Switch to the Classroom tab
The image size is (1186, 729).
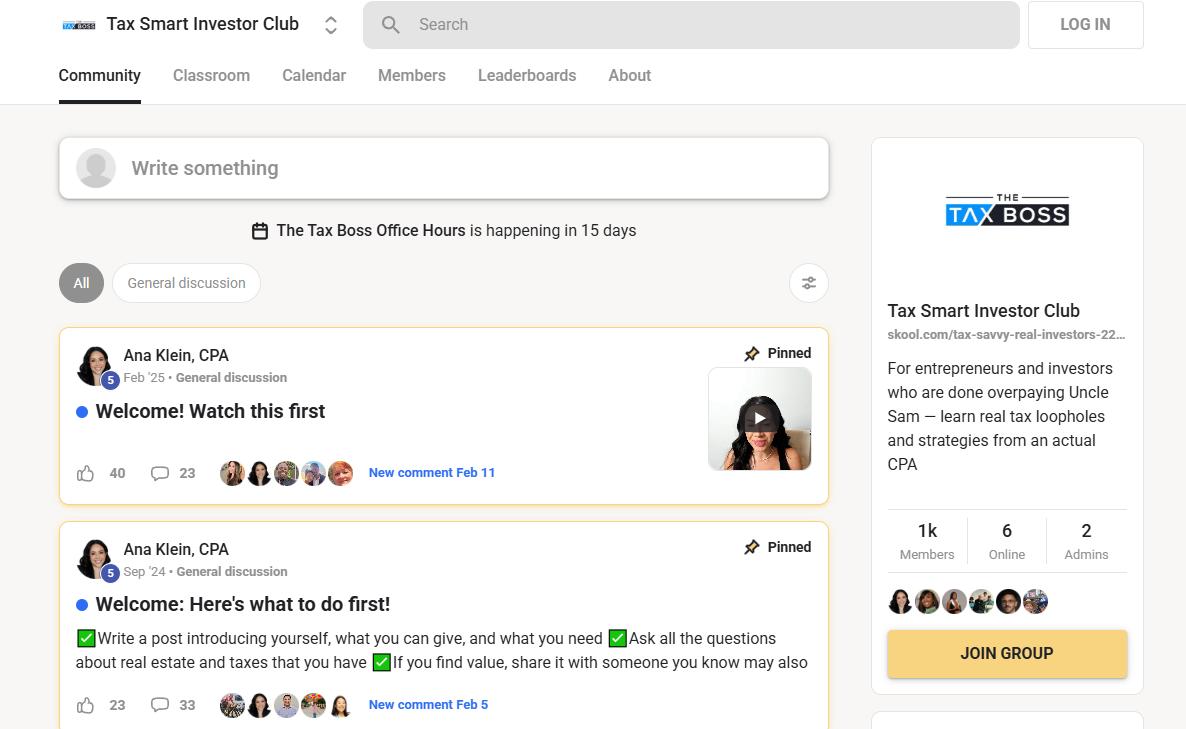[x=211, y=76]
